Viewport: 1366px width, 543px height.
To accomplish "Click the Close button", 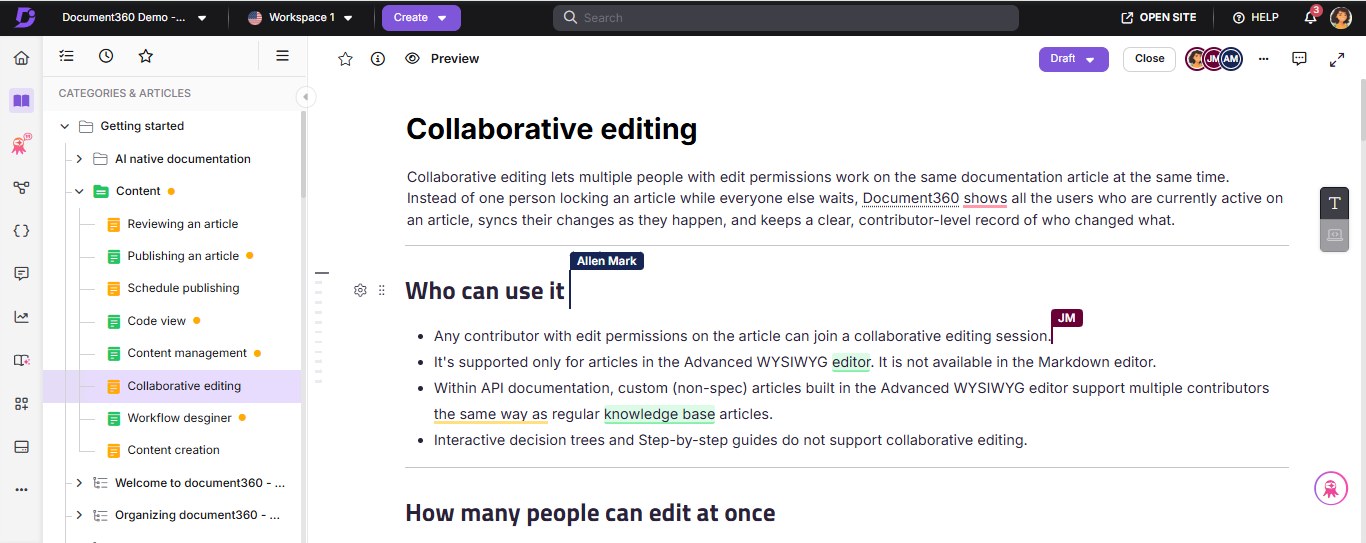I will tap(1149, 59).
